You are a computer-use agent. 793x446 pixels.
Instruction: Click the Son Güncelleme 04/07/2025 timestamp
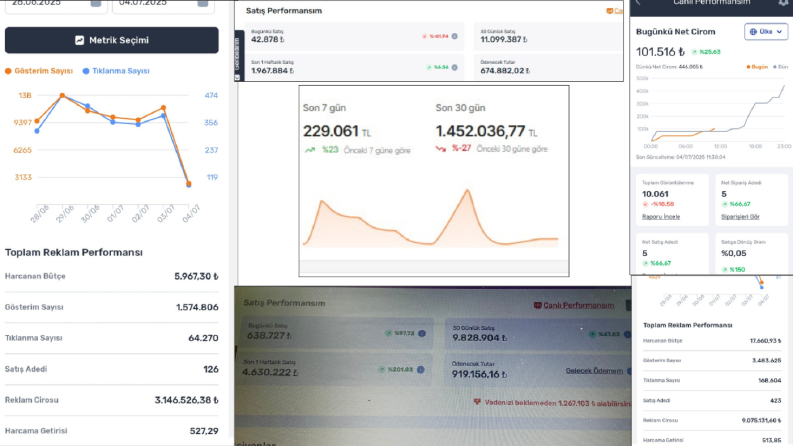[681, 157]
